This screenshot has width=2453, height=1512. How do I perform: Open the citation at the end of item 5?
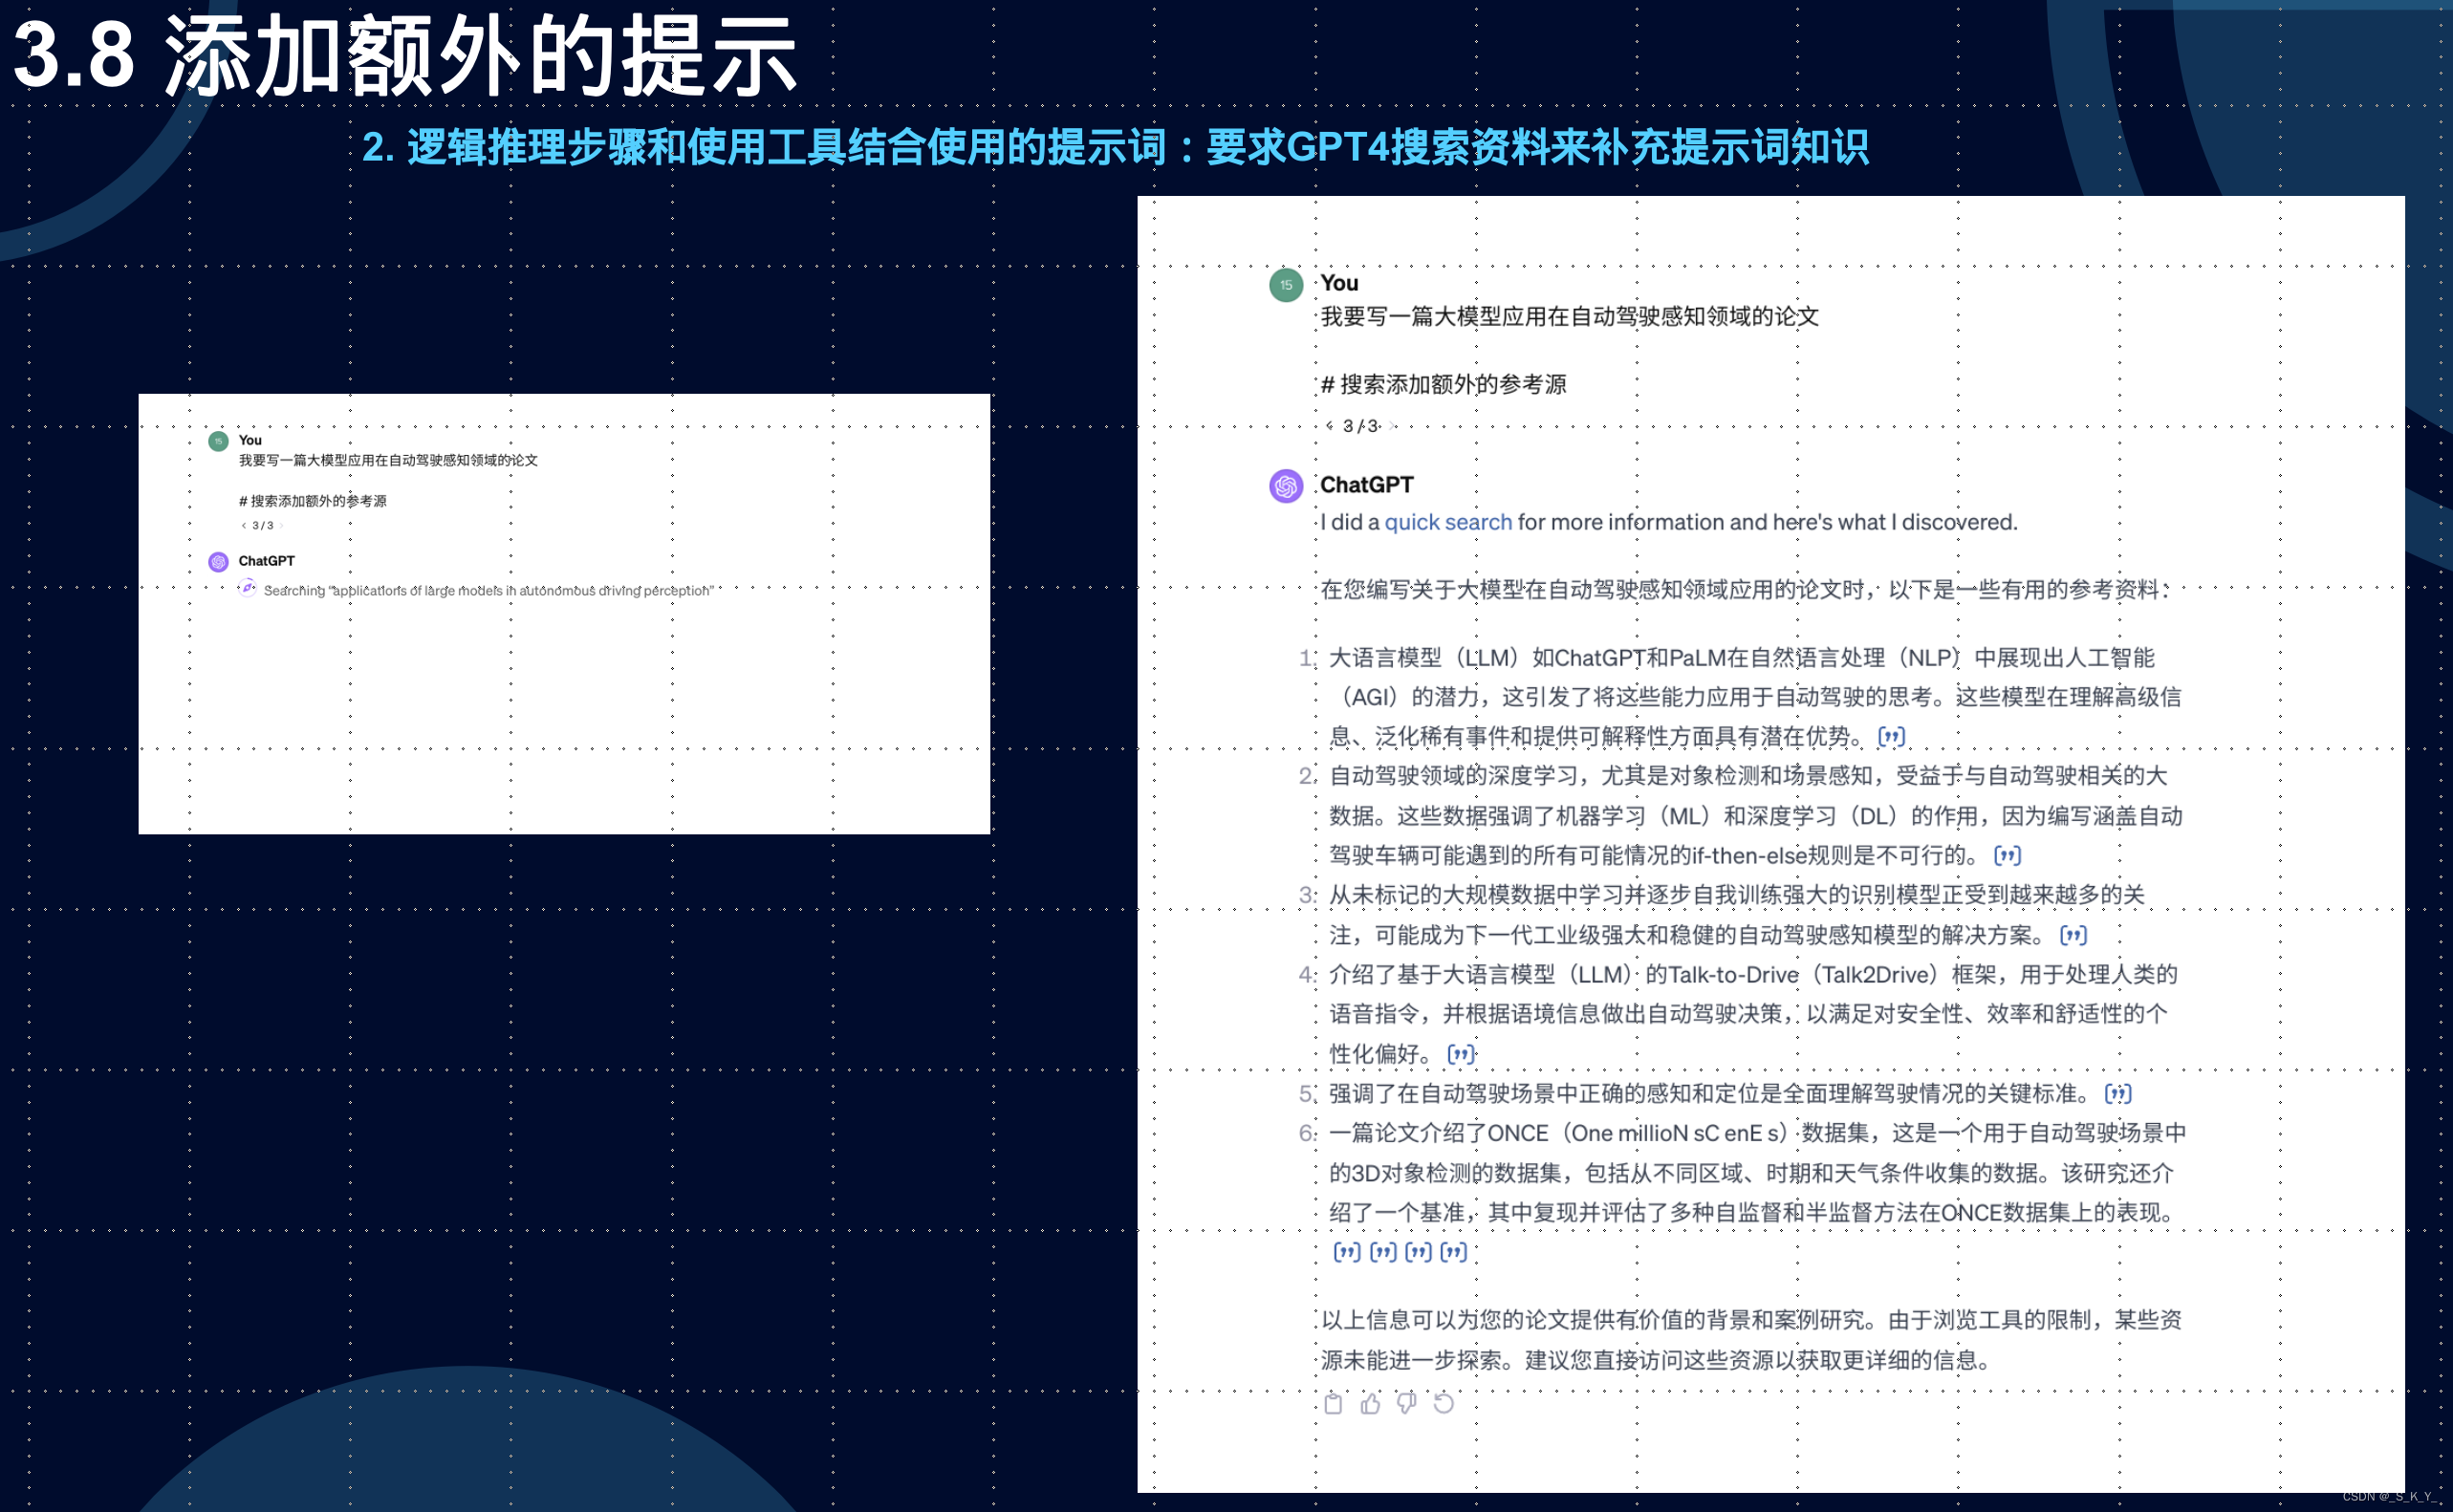pyautogui.click(x=2118, y=1093)
